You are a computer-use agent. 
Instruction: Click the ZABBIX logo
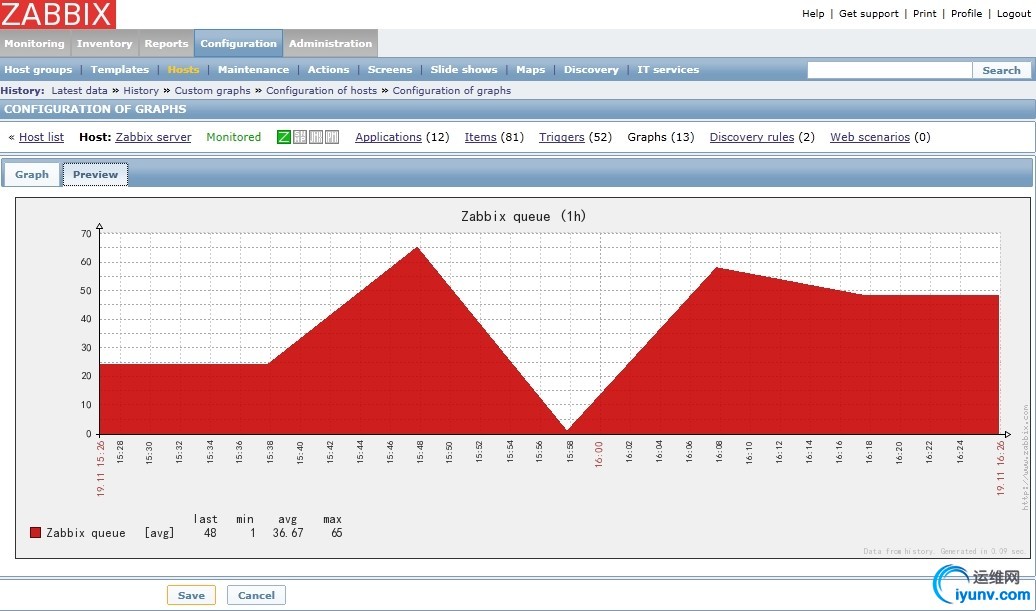[x=57, y=14]
